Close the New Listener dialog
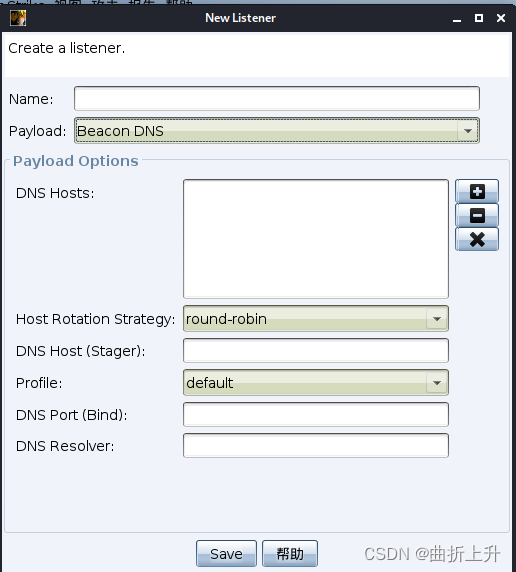The image size is (516, 572). (501, 18)
